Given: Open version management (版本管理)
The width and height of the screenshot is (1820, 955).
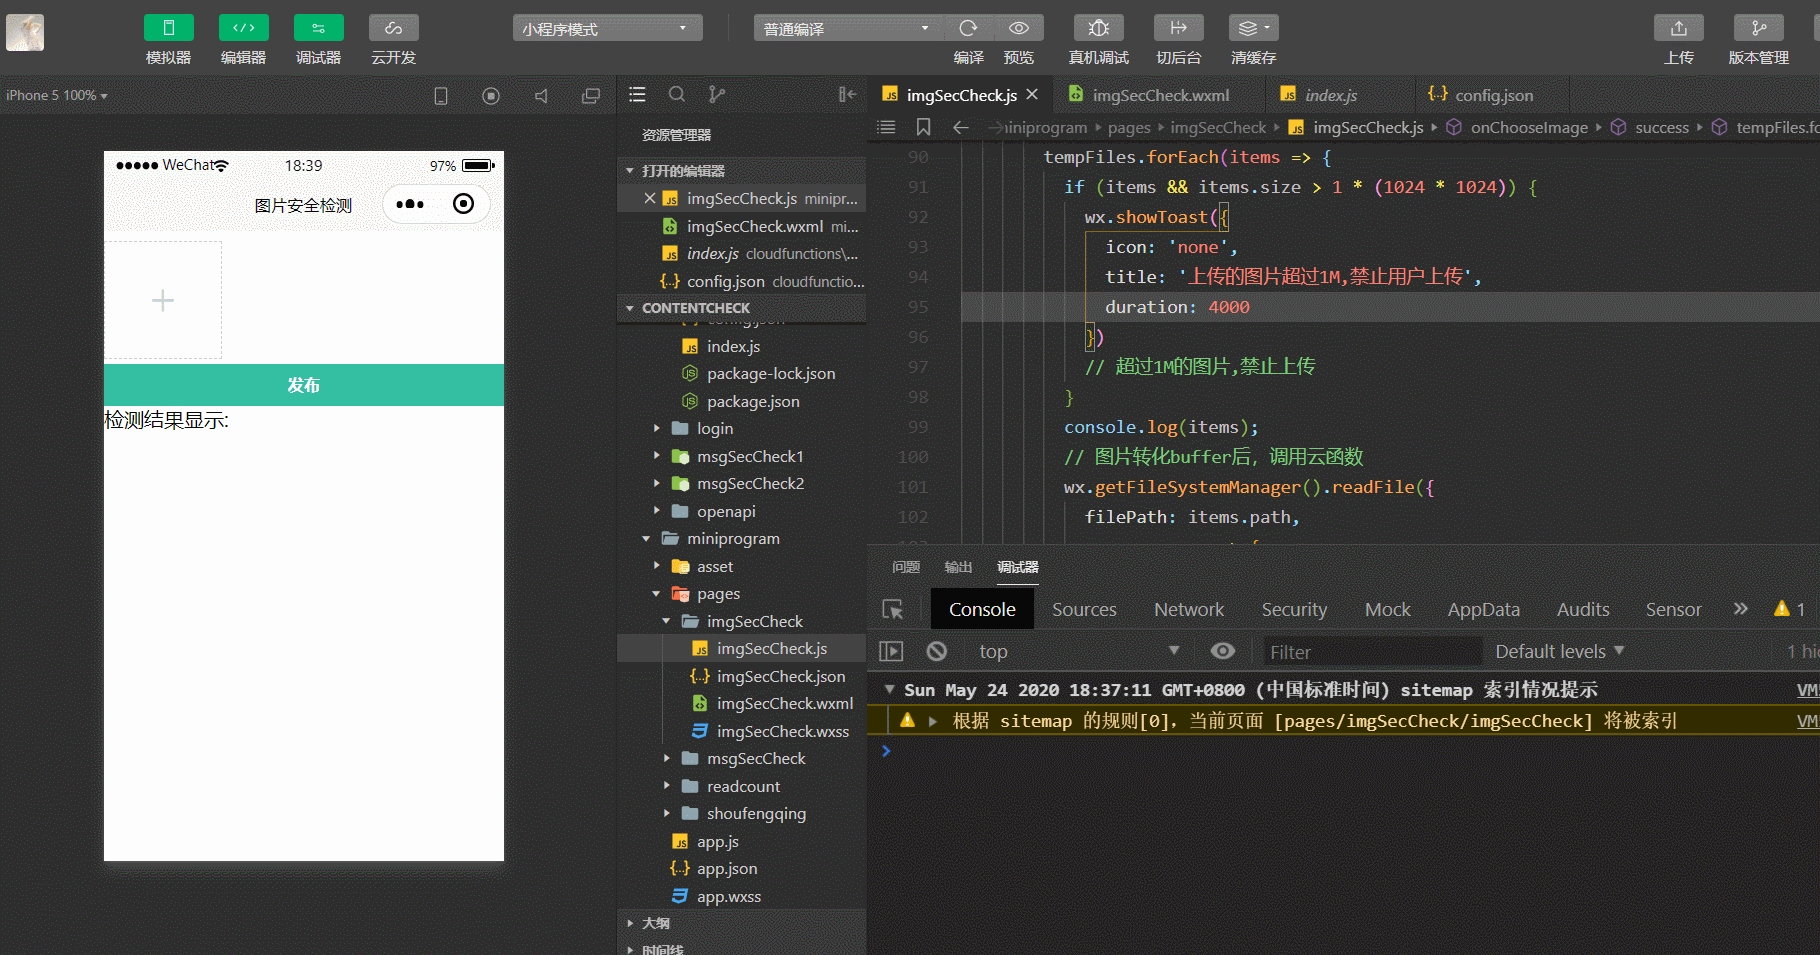Looking at the screenshot, I should coord(1758,28).
